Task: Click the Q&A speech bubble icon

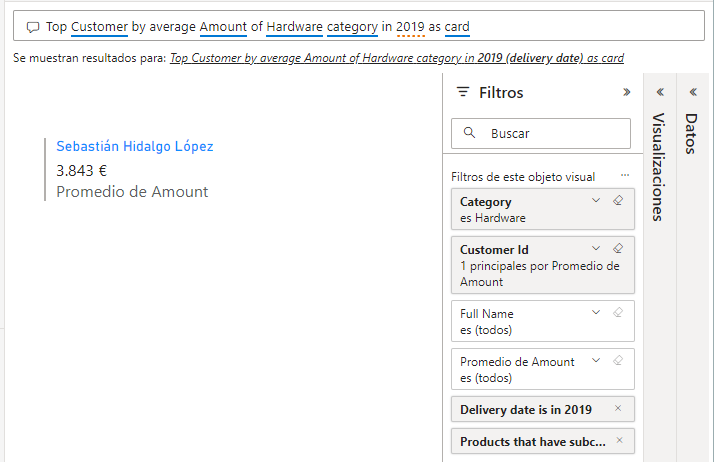Action: pyautogui.click(x=33, y=27)
